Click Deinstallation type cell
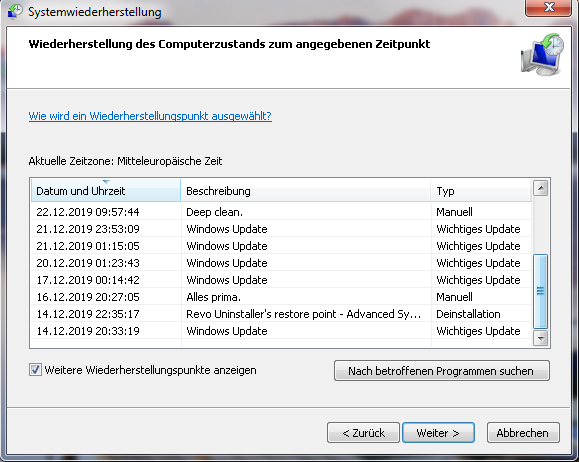 (x=468, y=314)
